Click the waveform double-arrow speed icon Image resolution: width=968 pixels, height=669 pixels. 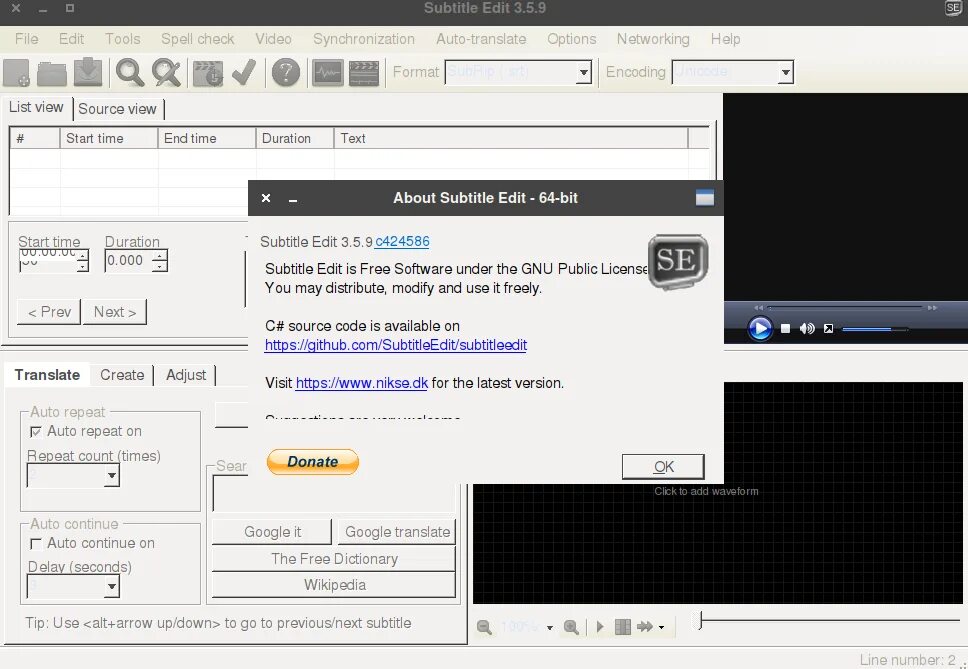click(645, 627)
